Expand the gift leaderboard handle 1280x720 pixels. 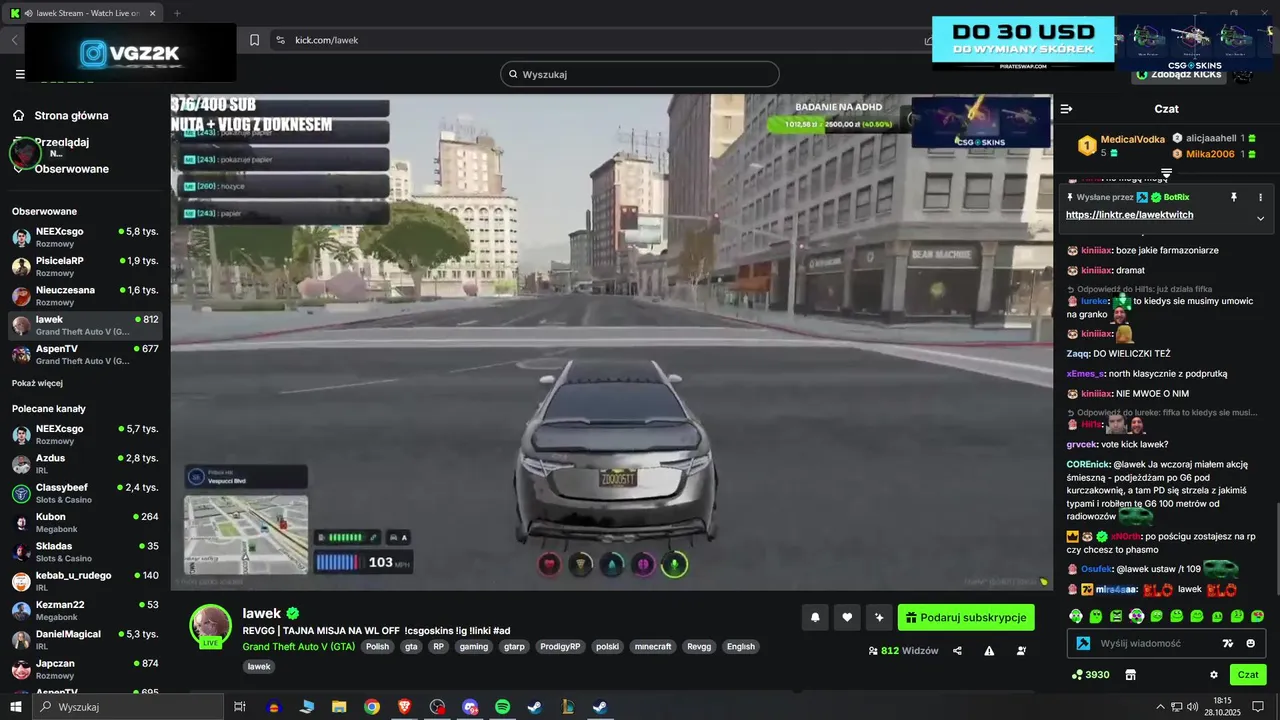point(1166,173)
